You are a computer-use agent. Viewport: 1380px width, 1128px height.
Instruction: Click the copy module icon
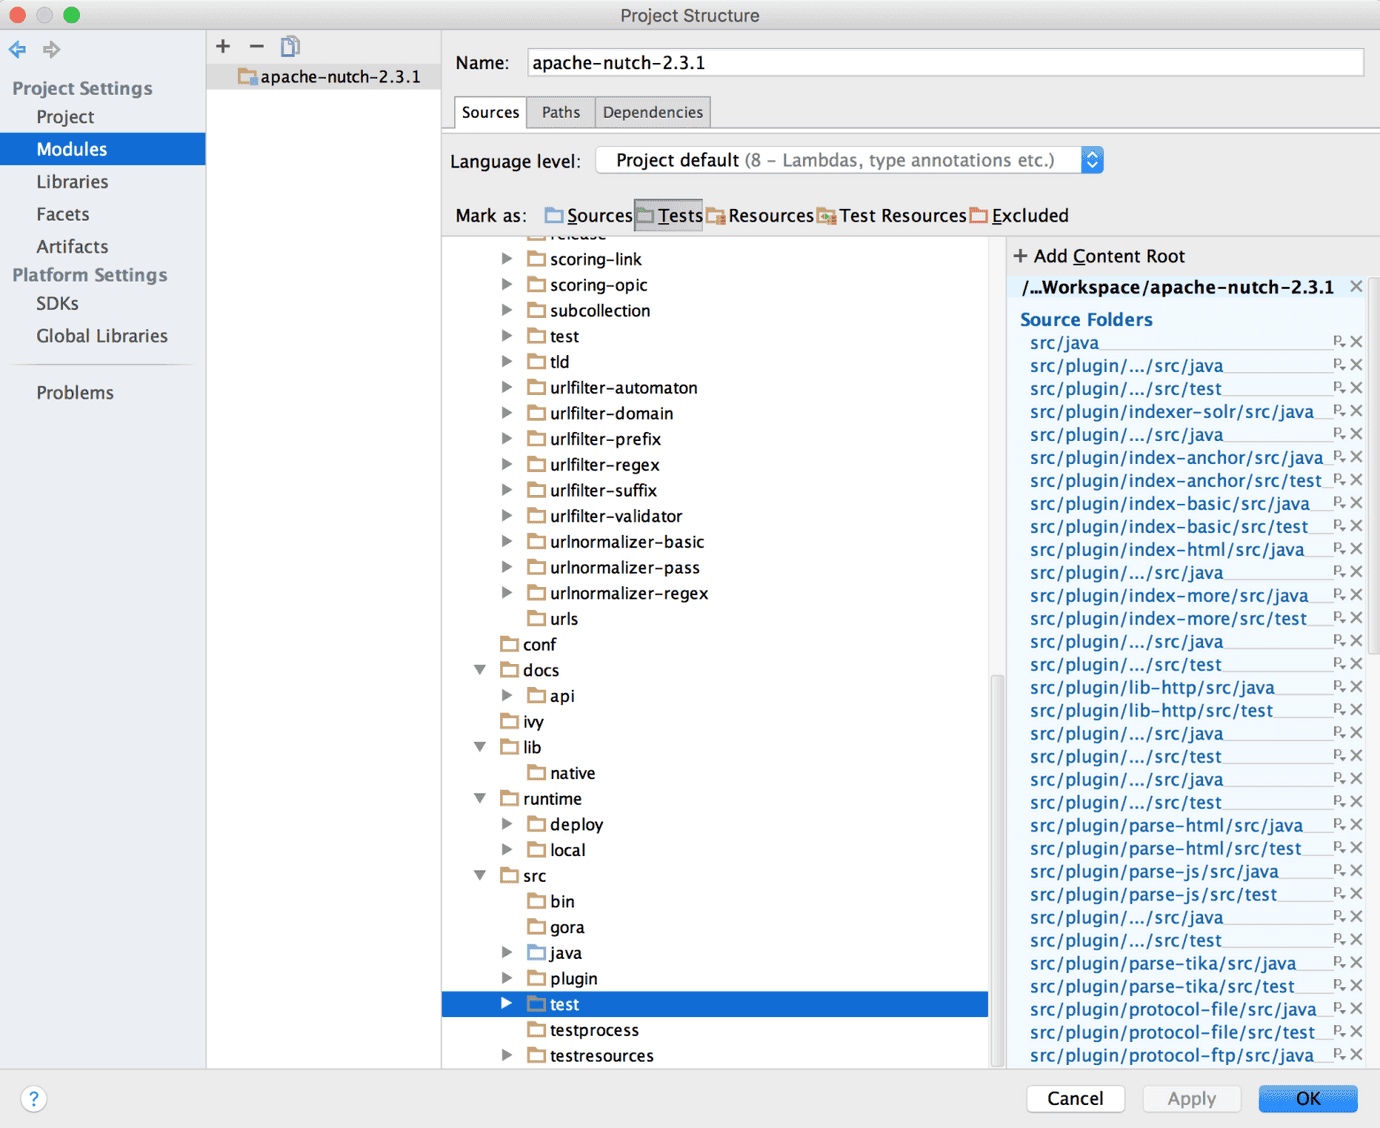click(290, 46)
